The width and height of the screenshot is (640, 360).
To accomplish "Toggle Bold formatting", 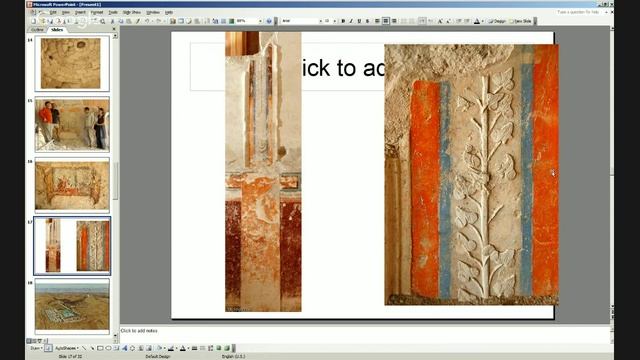I will coord(343,21).
